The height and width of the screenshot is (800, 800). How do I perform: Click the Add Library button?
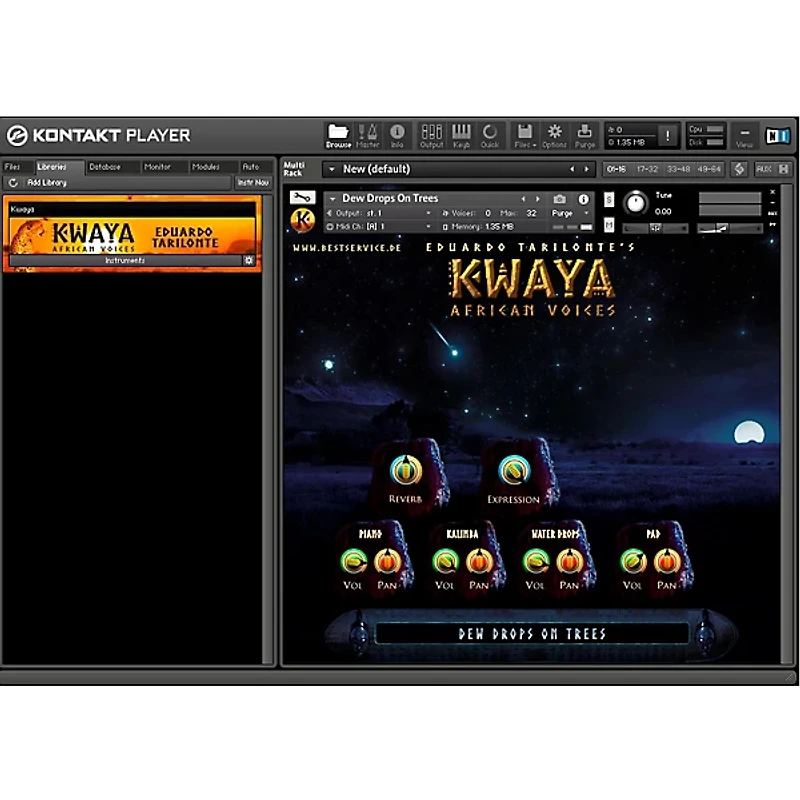pyautogui.click(x=46, y=183)
